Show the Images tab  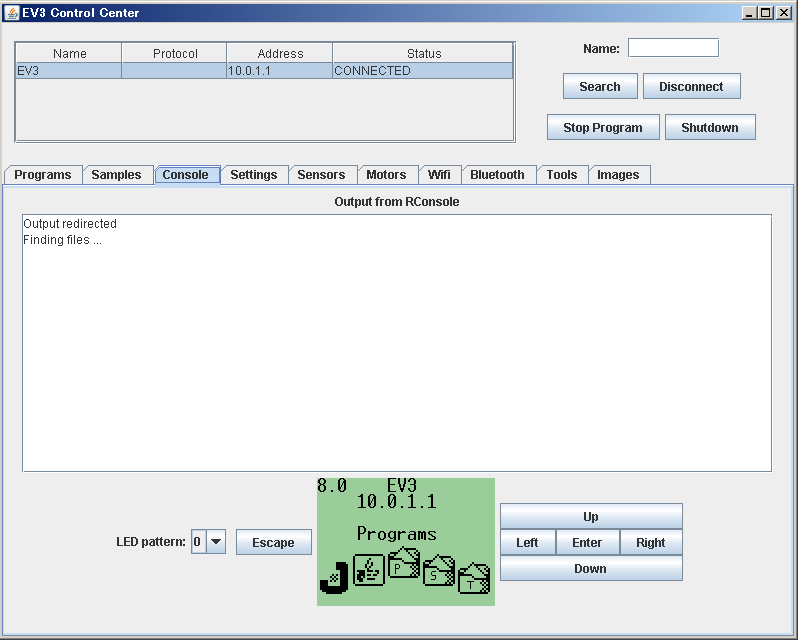pyautogui.click(x=618, y=175)
